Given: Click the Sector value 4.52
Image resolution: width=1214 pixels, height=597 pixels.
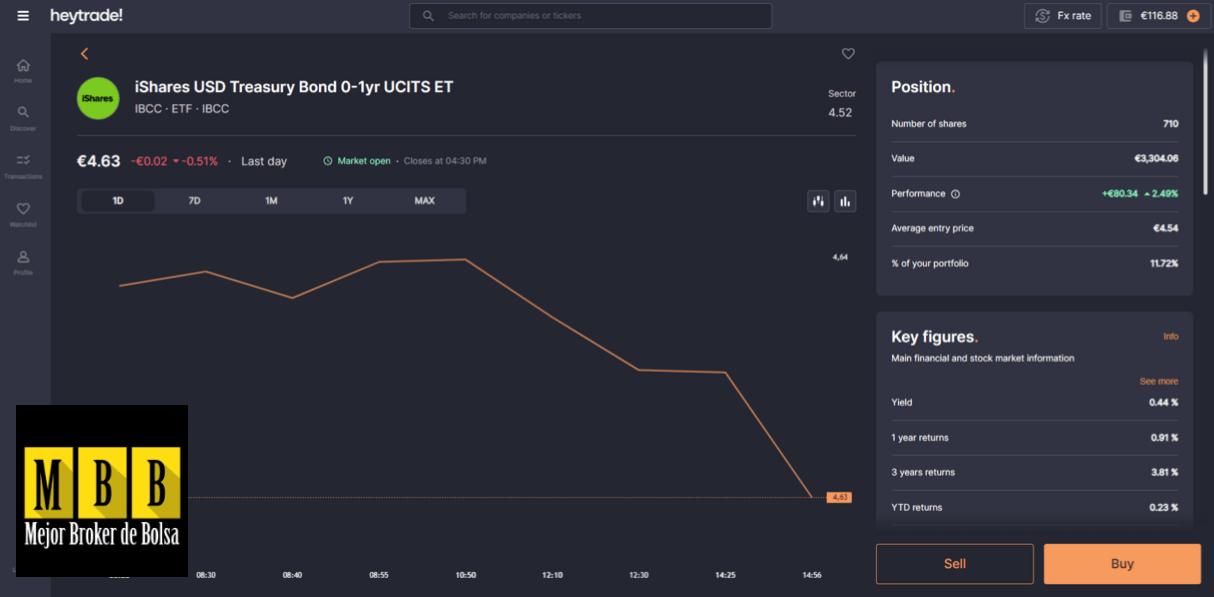Looking at the screenshot, I should (840, 113).
